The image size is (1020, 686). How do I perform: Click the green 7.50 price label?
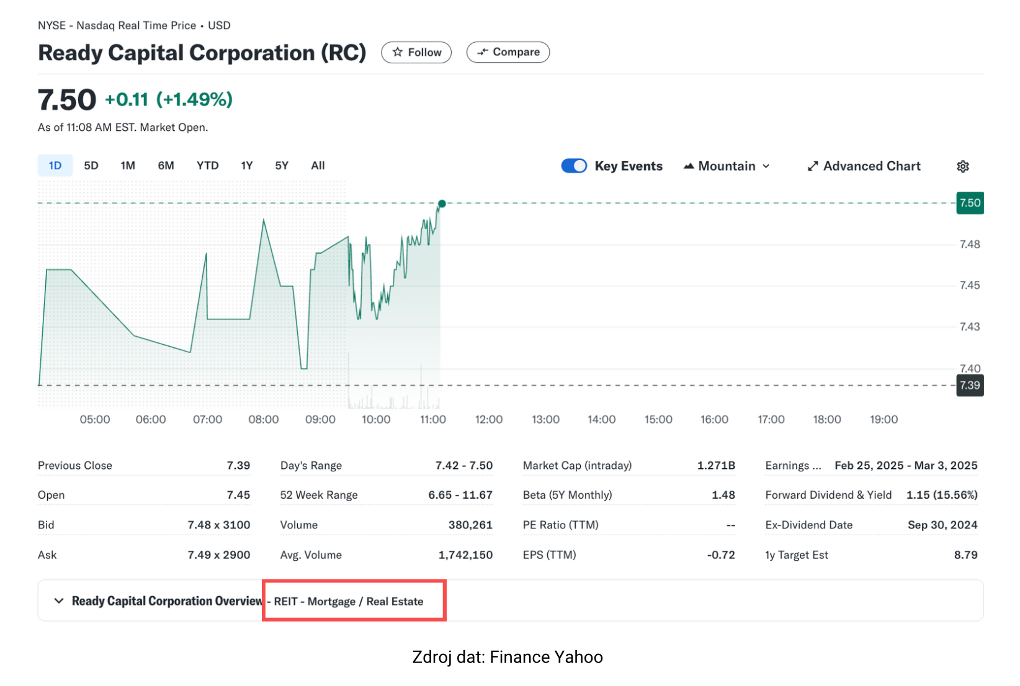pyautogui.click(x=969, y=203)
